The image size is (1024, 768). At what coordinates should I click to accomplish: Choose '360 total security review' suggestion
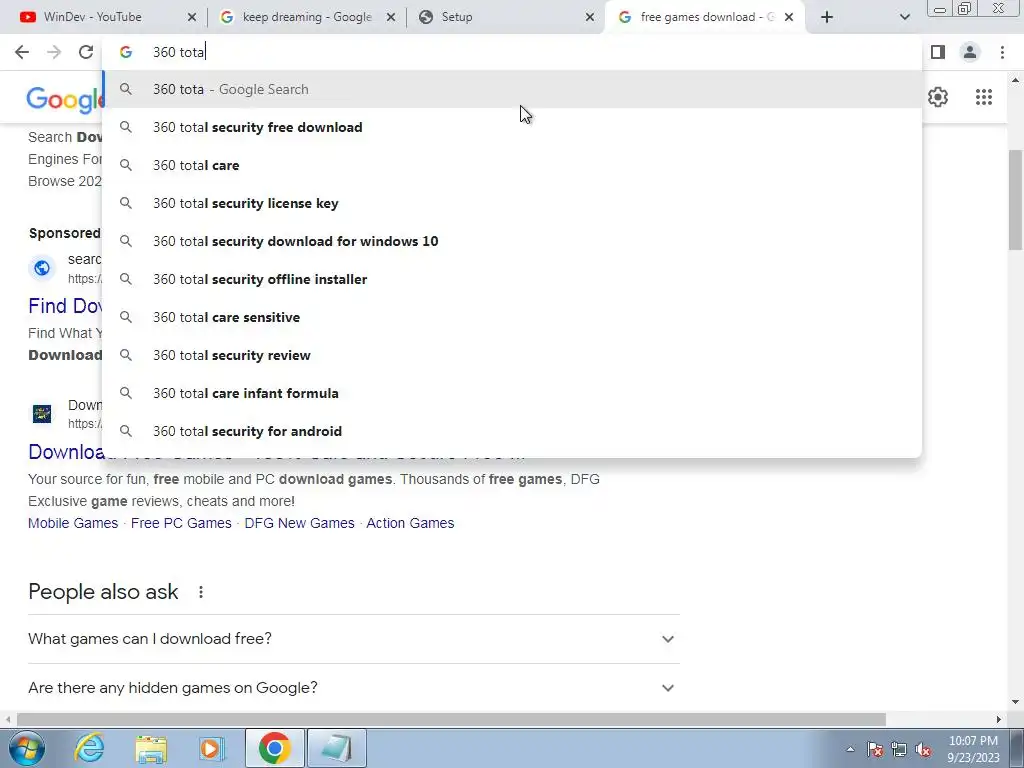pos(512,355)
